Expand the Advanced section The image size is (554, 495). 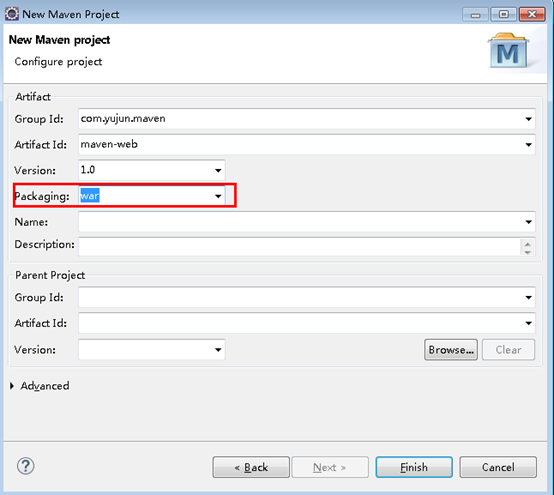[12, 386]
